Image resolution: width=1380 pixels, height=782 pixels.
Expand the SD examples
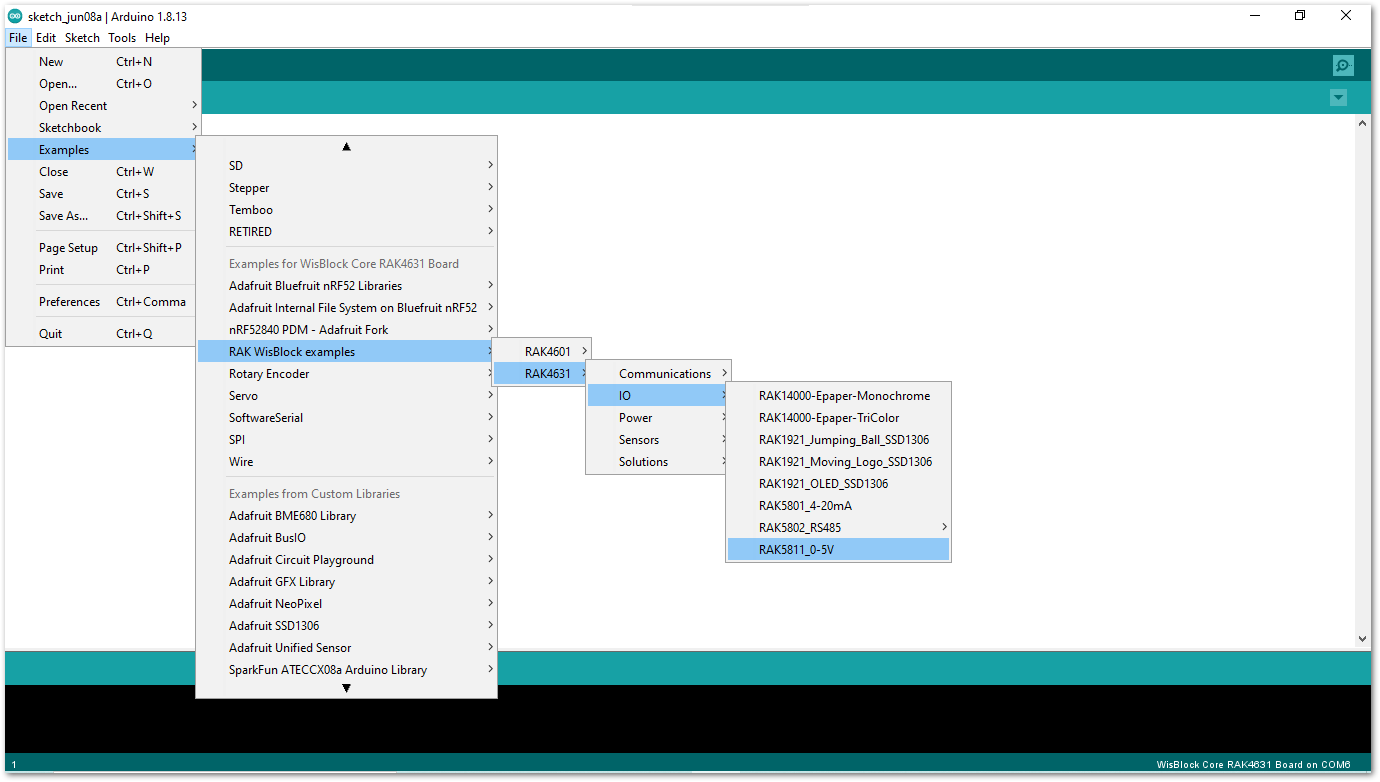tap(346, 166)
